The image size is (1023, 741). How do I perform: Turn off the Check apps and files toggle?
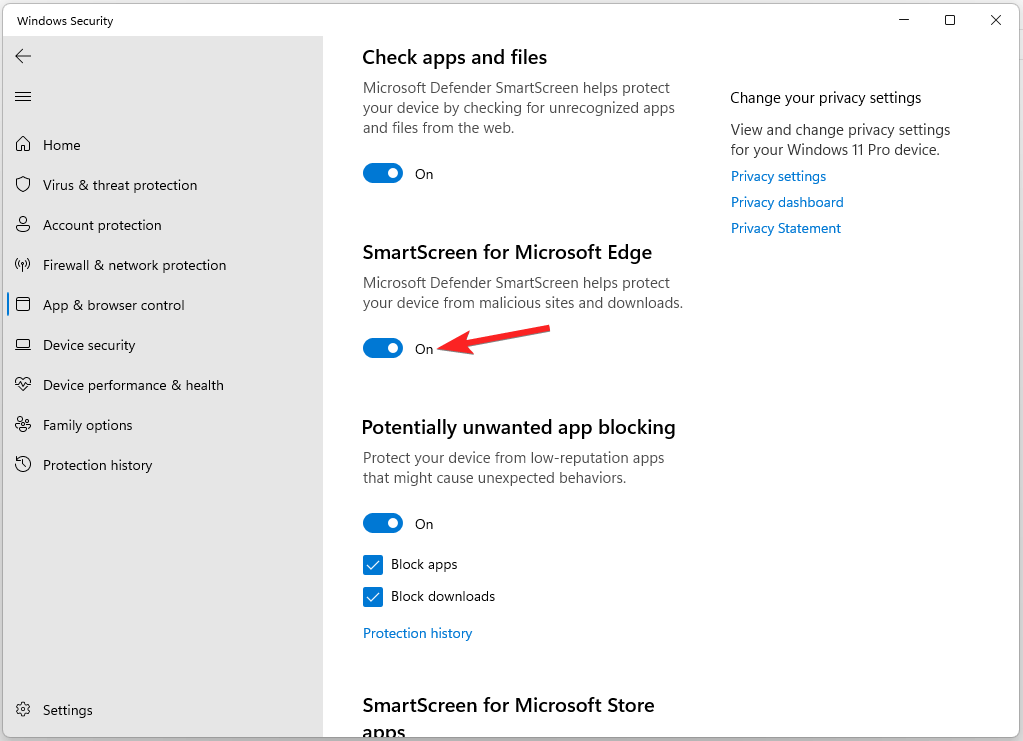[383, 173]
